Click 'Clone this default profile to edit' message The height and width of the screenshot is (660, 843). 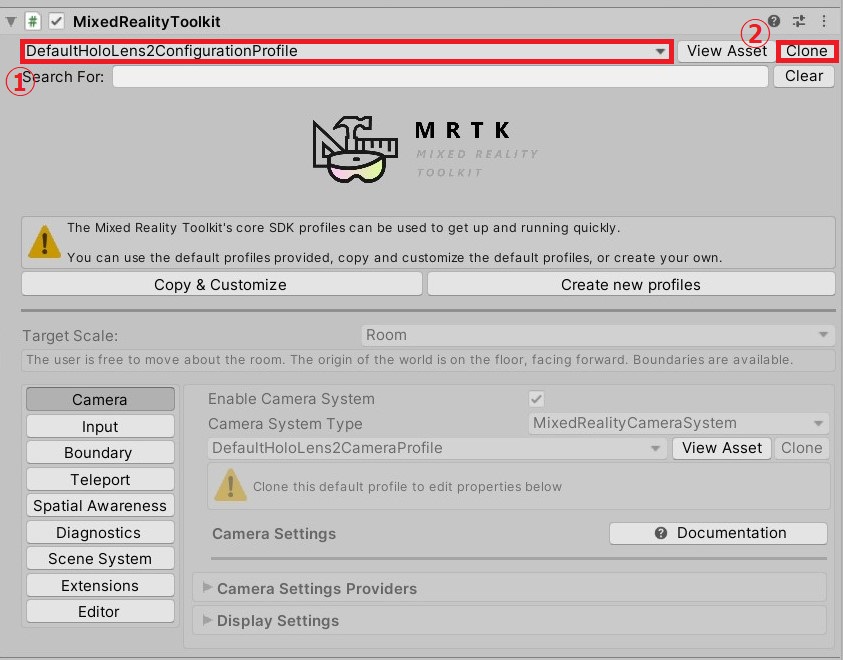pyautogui.click(x=408, y=486)
